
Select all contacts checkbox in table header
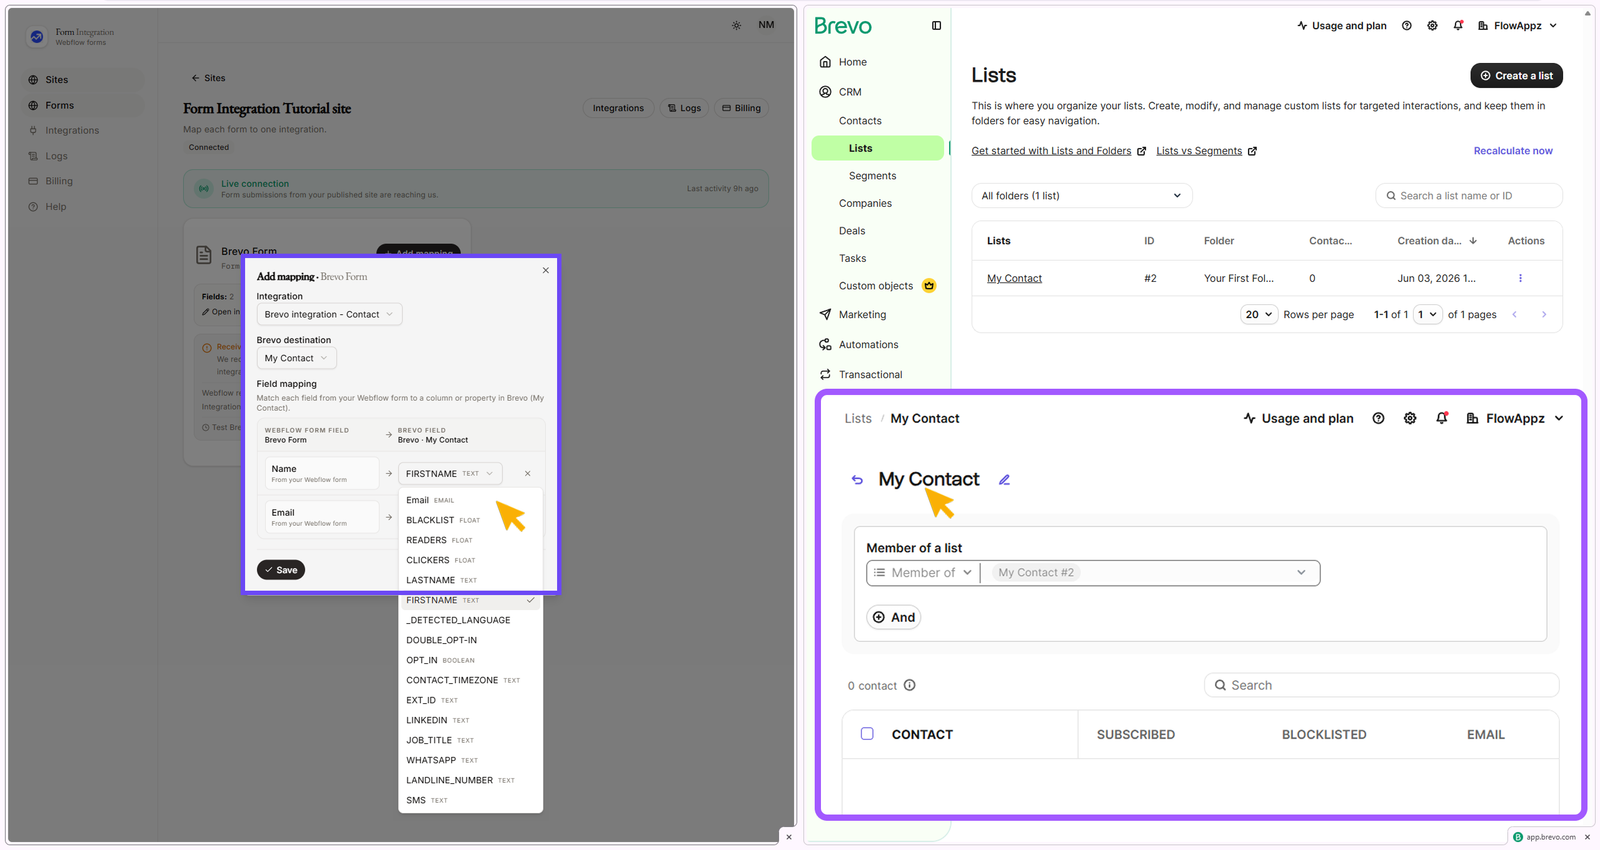coord(867,734)
